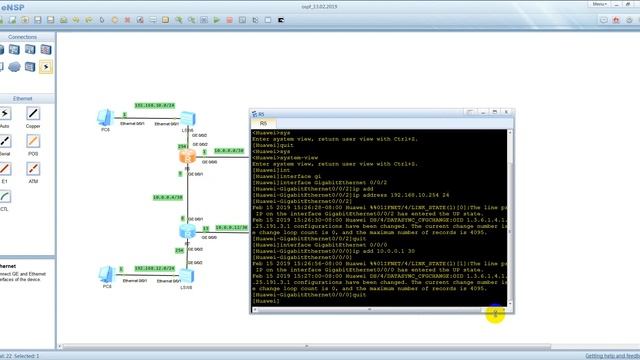Start devices with green play icon

tap(217, 20)
